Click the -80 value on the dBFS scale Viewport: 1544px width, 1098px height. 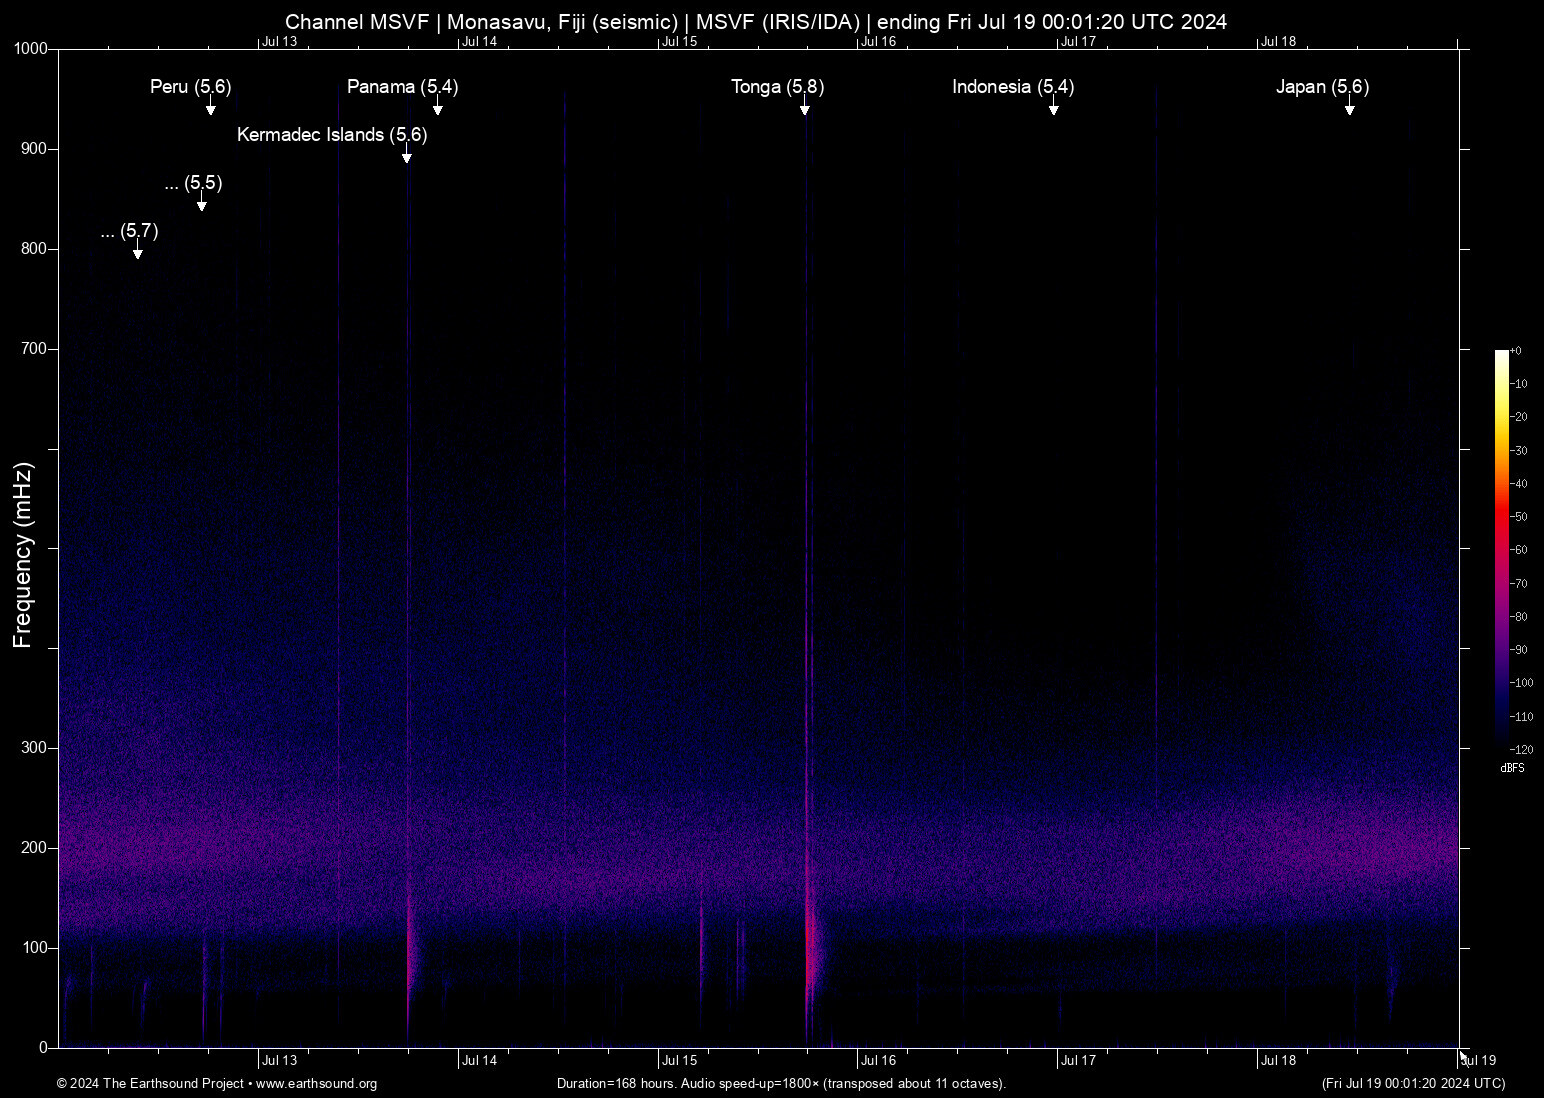(1519, 617)
